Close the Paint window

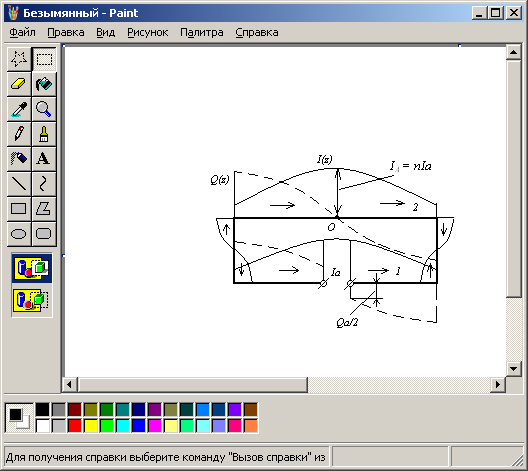click(514, 13)
